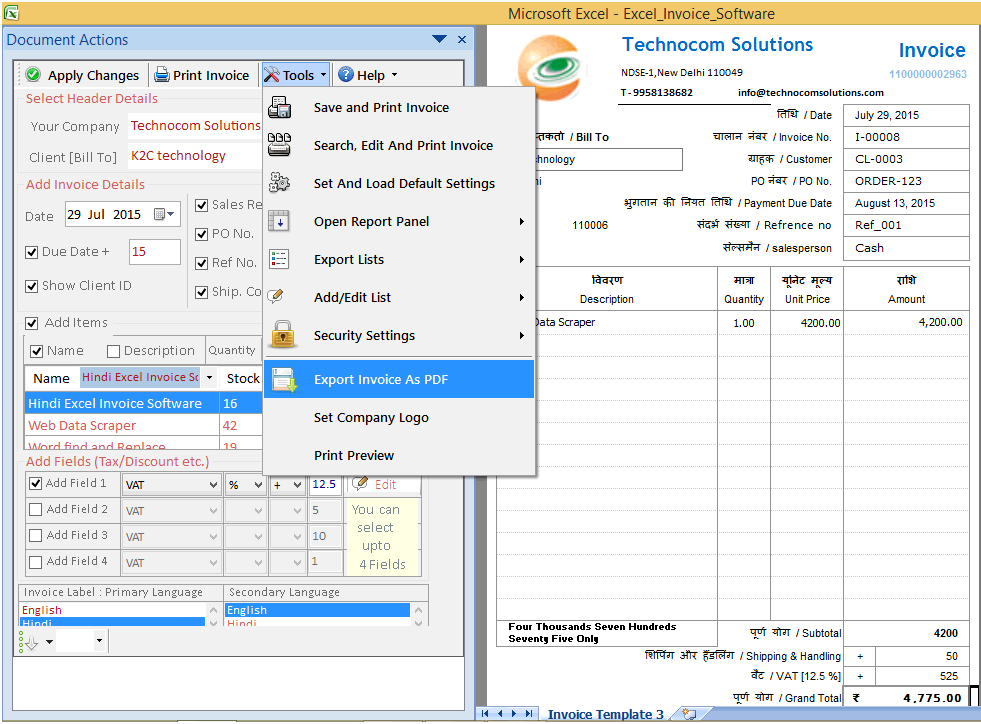981x724 pixels.
Task: Open the VAT dropdown for Add Field 1
Action: (x=171, y=484)
